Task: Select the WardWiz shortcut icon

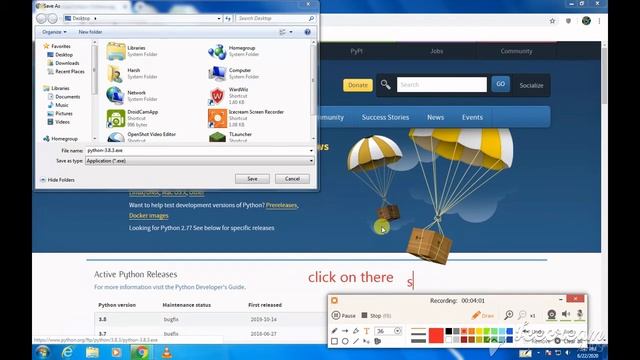Action: (x=217, y=96)
